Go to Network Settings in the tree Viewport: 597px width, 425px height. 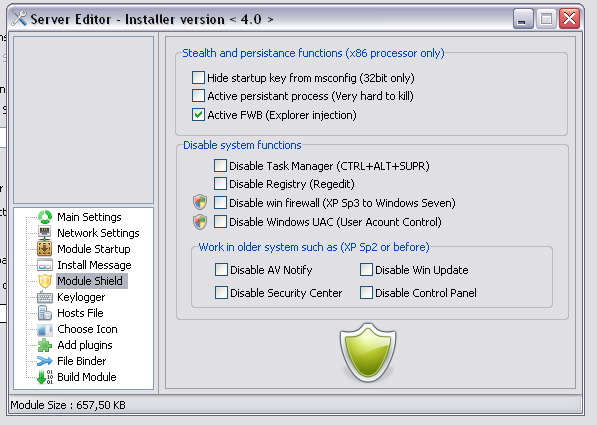coord(98,233)
